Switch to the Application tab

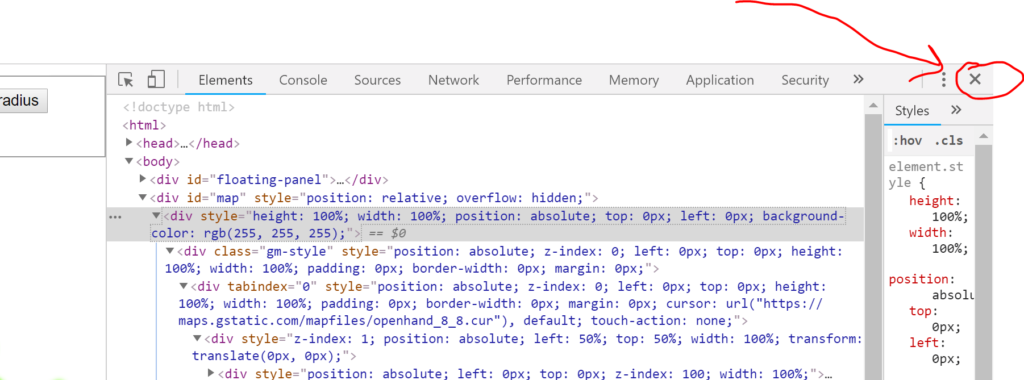coord(720,80)
